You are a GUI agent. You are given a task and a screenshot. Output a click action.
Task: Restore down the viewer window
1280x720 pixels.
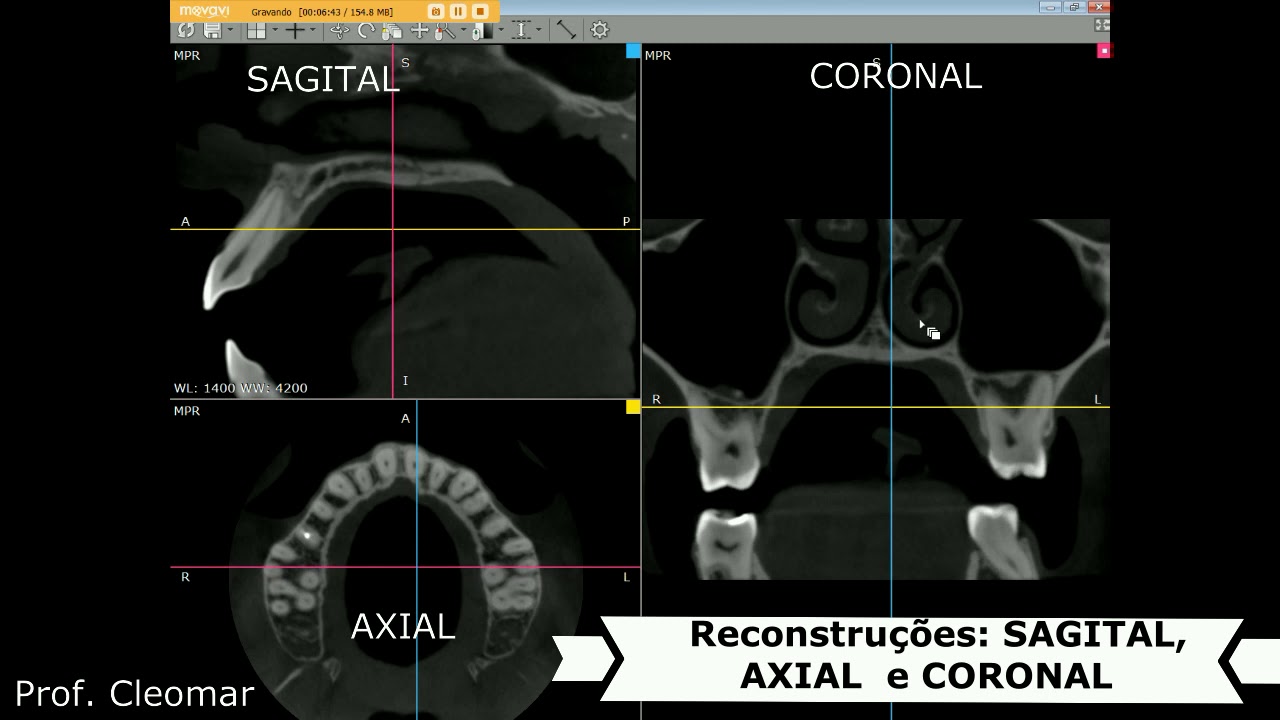click(1074, 7)
